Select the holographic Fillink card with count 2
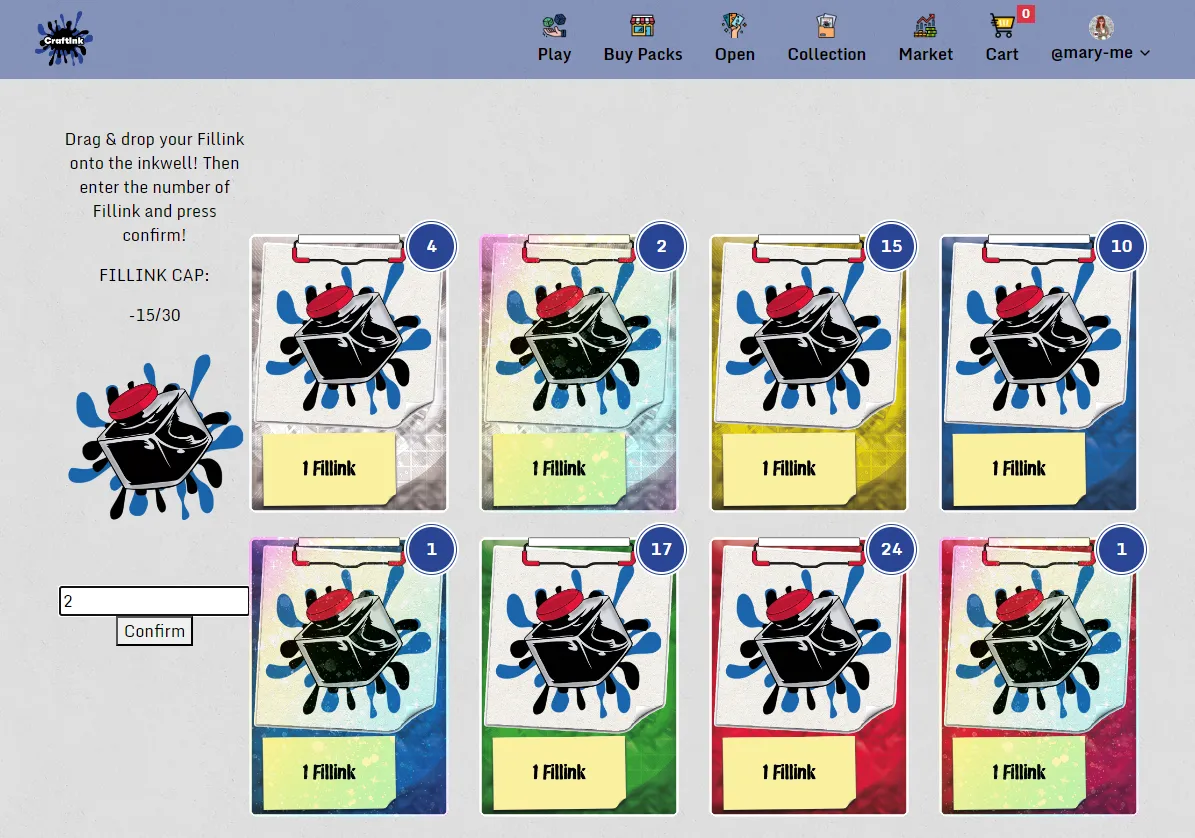The height and width of the screenshot is (838, 1195). (x=579, y=373)
